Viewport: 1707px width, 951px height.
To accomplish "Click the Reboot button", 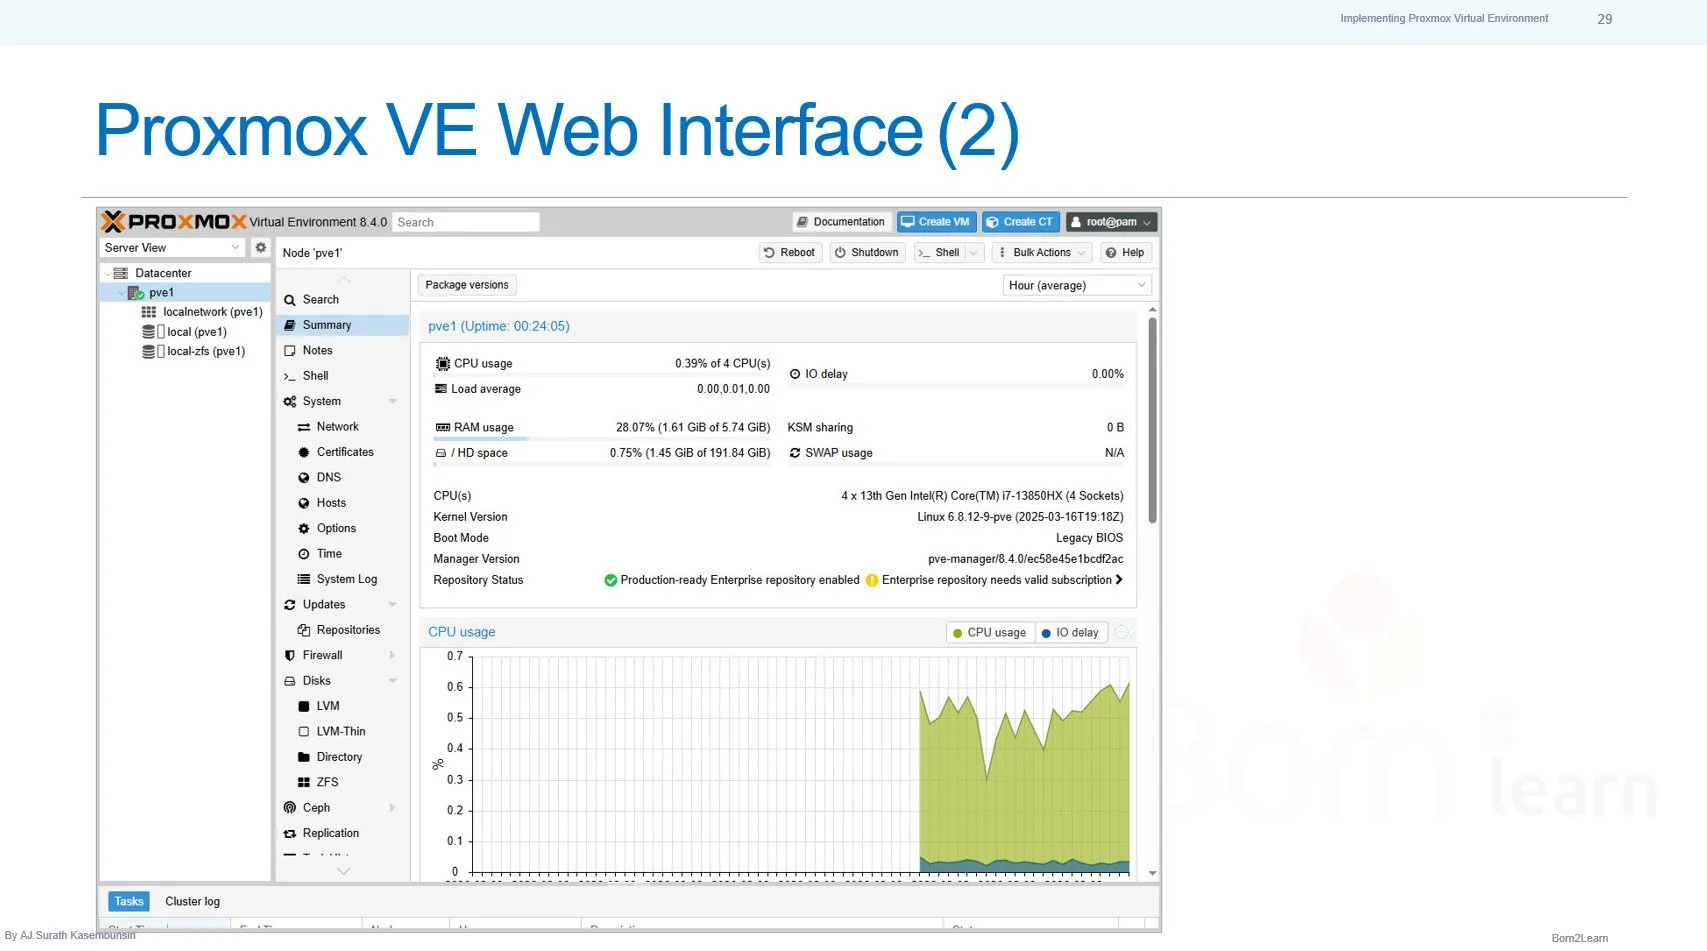I will (789, 253).
